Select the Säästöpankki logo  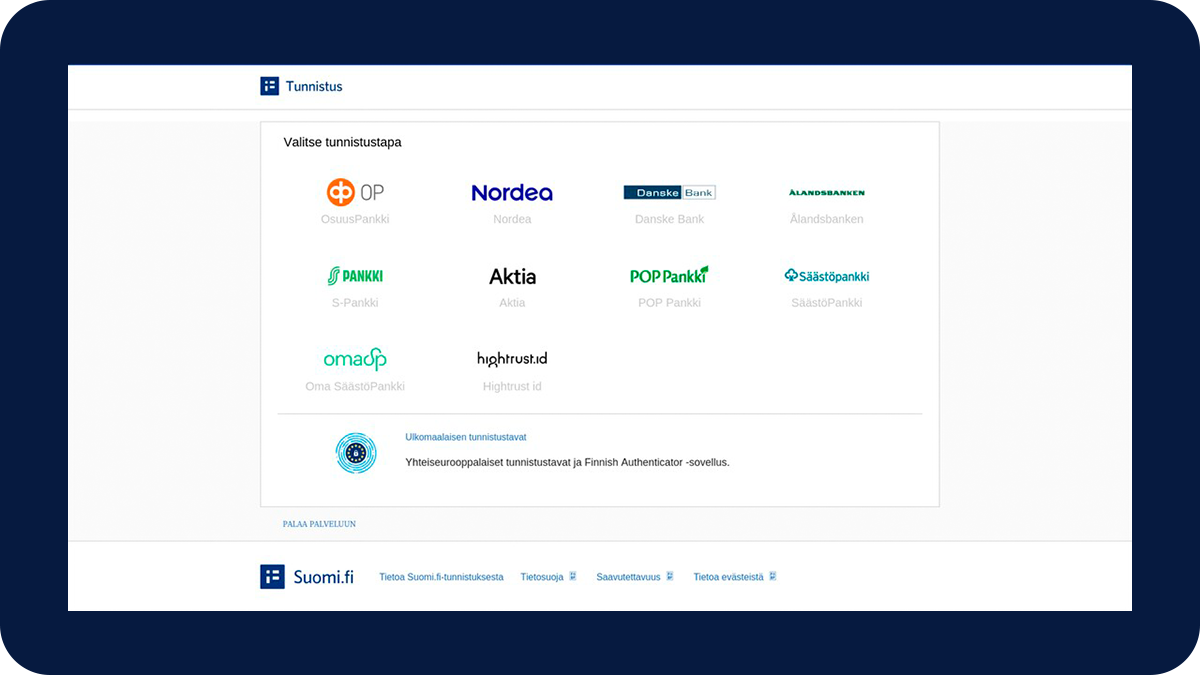tap(826, 276)
